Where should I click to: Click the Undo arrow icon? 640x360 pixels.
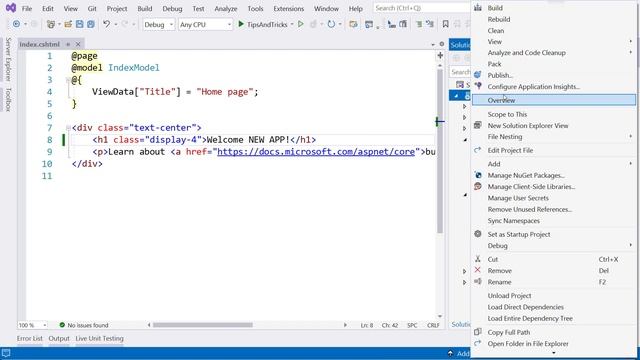(107, 24)
